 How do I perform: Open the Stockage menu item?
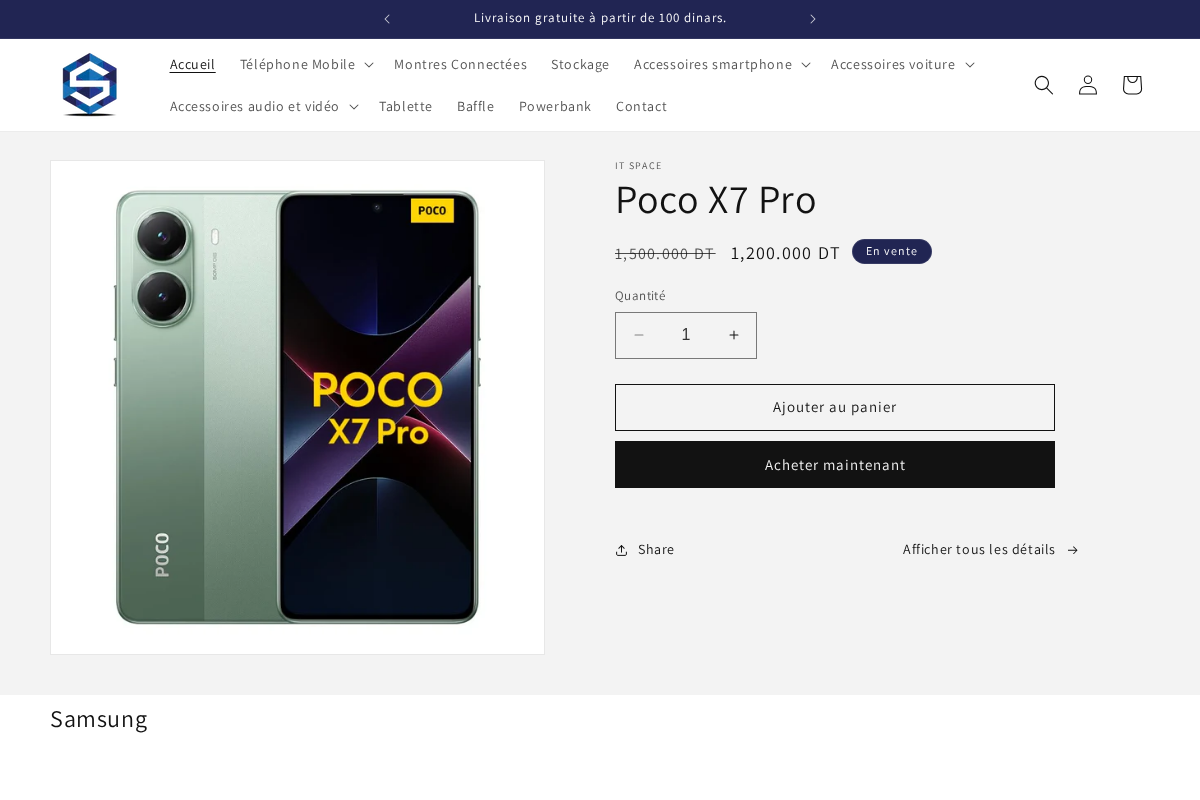pos(580,64)
